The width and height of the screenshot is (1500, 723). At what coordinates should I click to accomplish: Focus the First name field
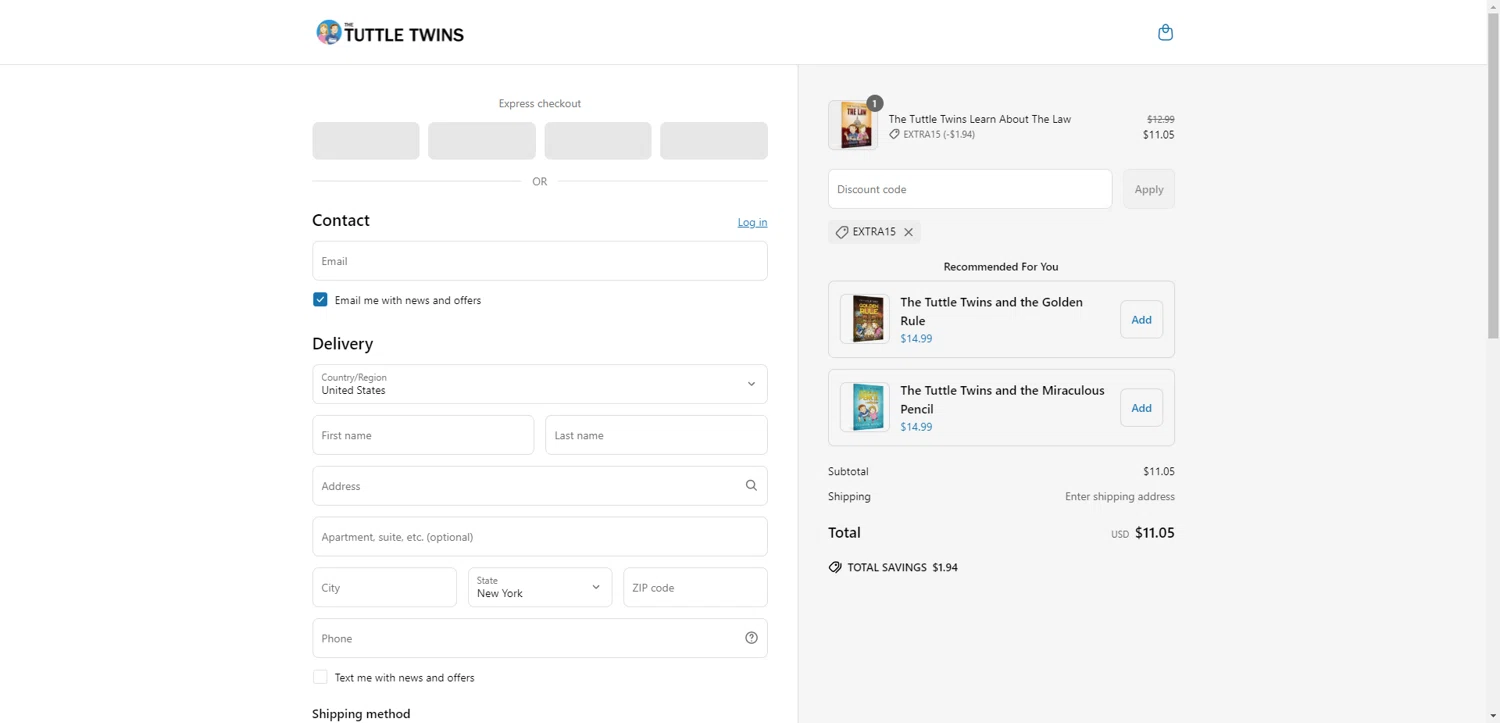423,435
